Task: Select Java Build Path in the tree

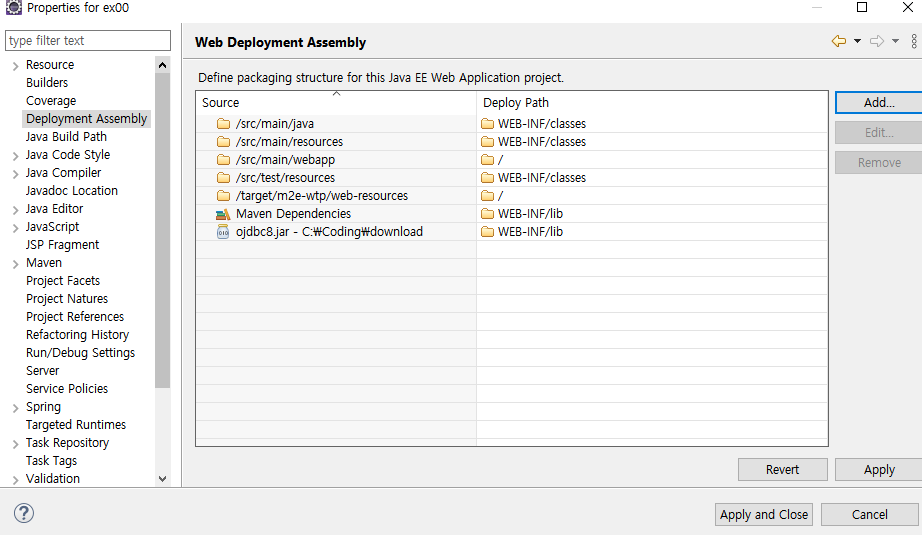Action: [66, 137]
